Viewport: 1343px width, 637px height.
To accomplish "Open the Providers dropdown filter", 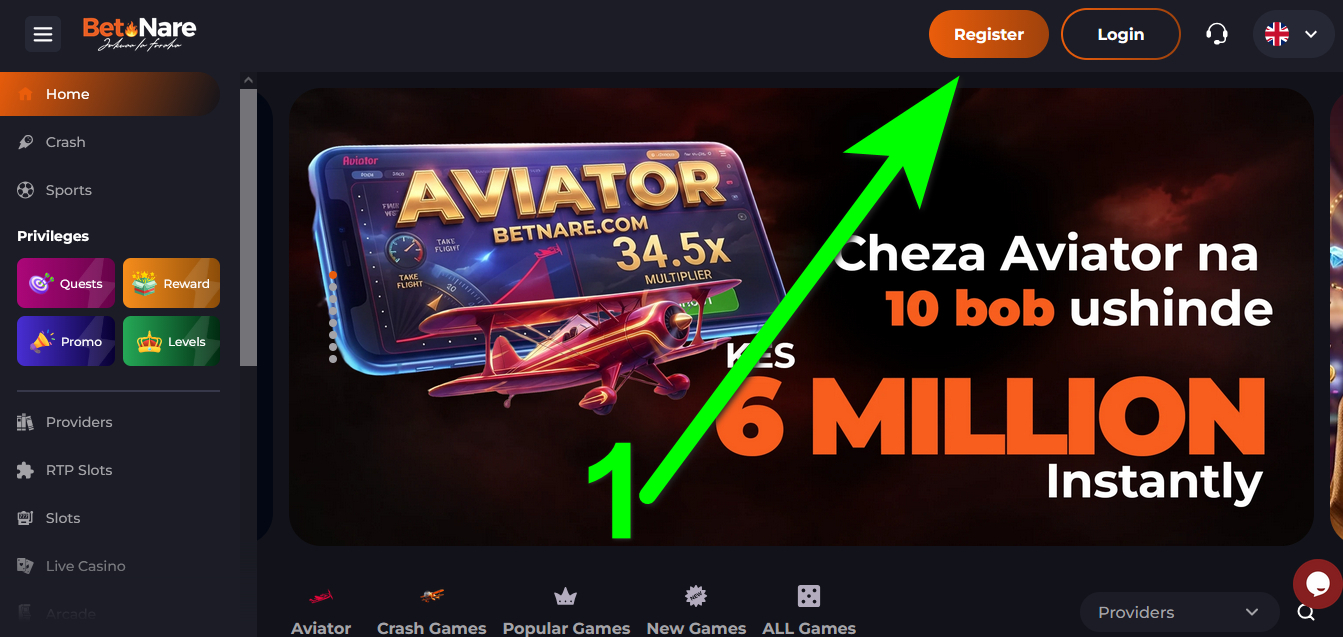I will pyautogui.click(x=1179, y=612).
